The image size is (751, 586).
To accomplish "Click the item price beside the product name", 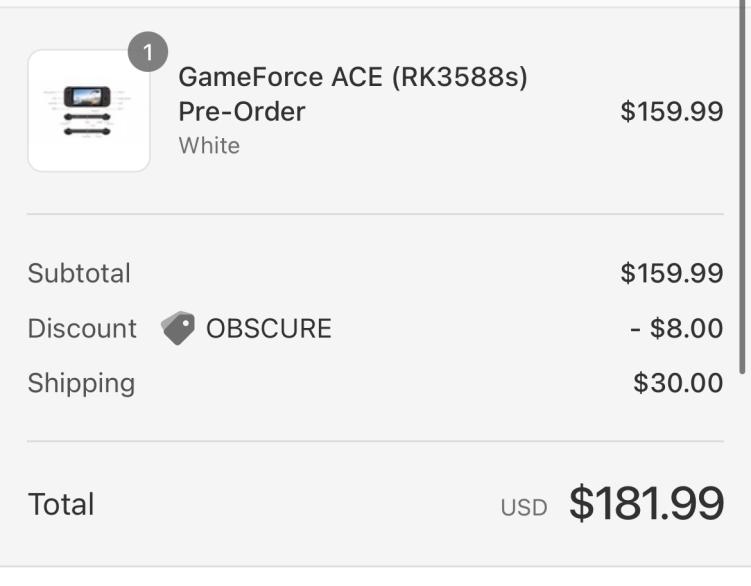I will click(x=671, y=111).
